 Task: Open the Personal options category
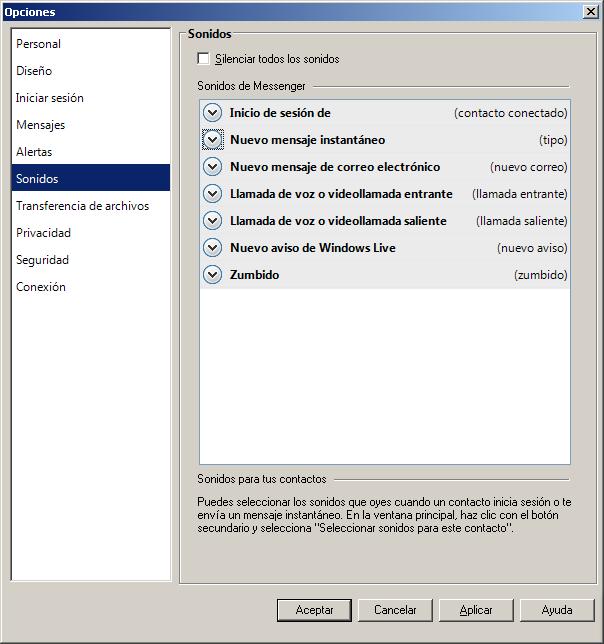click(39, 44)
